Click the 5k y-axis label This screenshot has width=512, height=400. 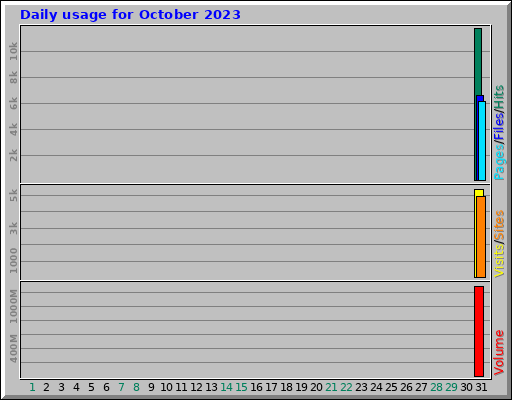[13, 195]
